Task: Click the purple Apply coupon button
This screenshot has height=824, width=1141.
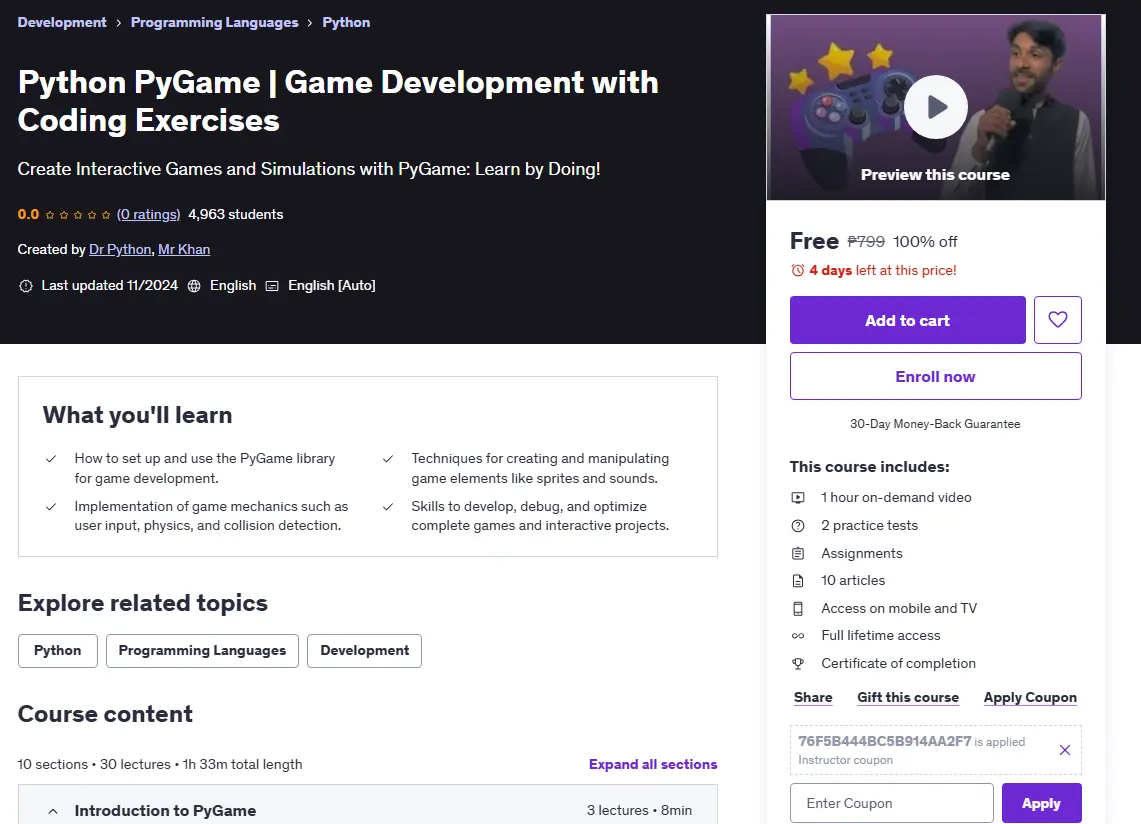Action: 1041,803
